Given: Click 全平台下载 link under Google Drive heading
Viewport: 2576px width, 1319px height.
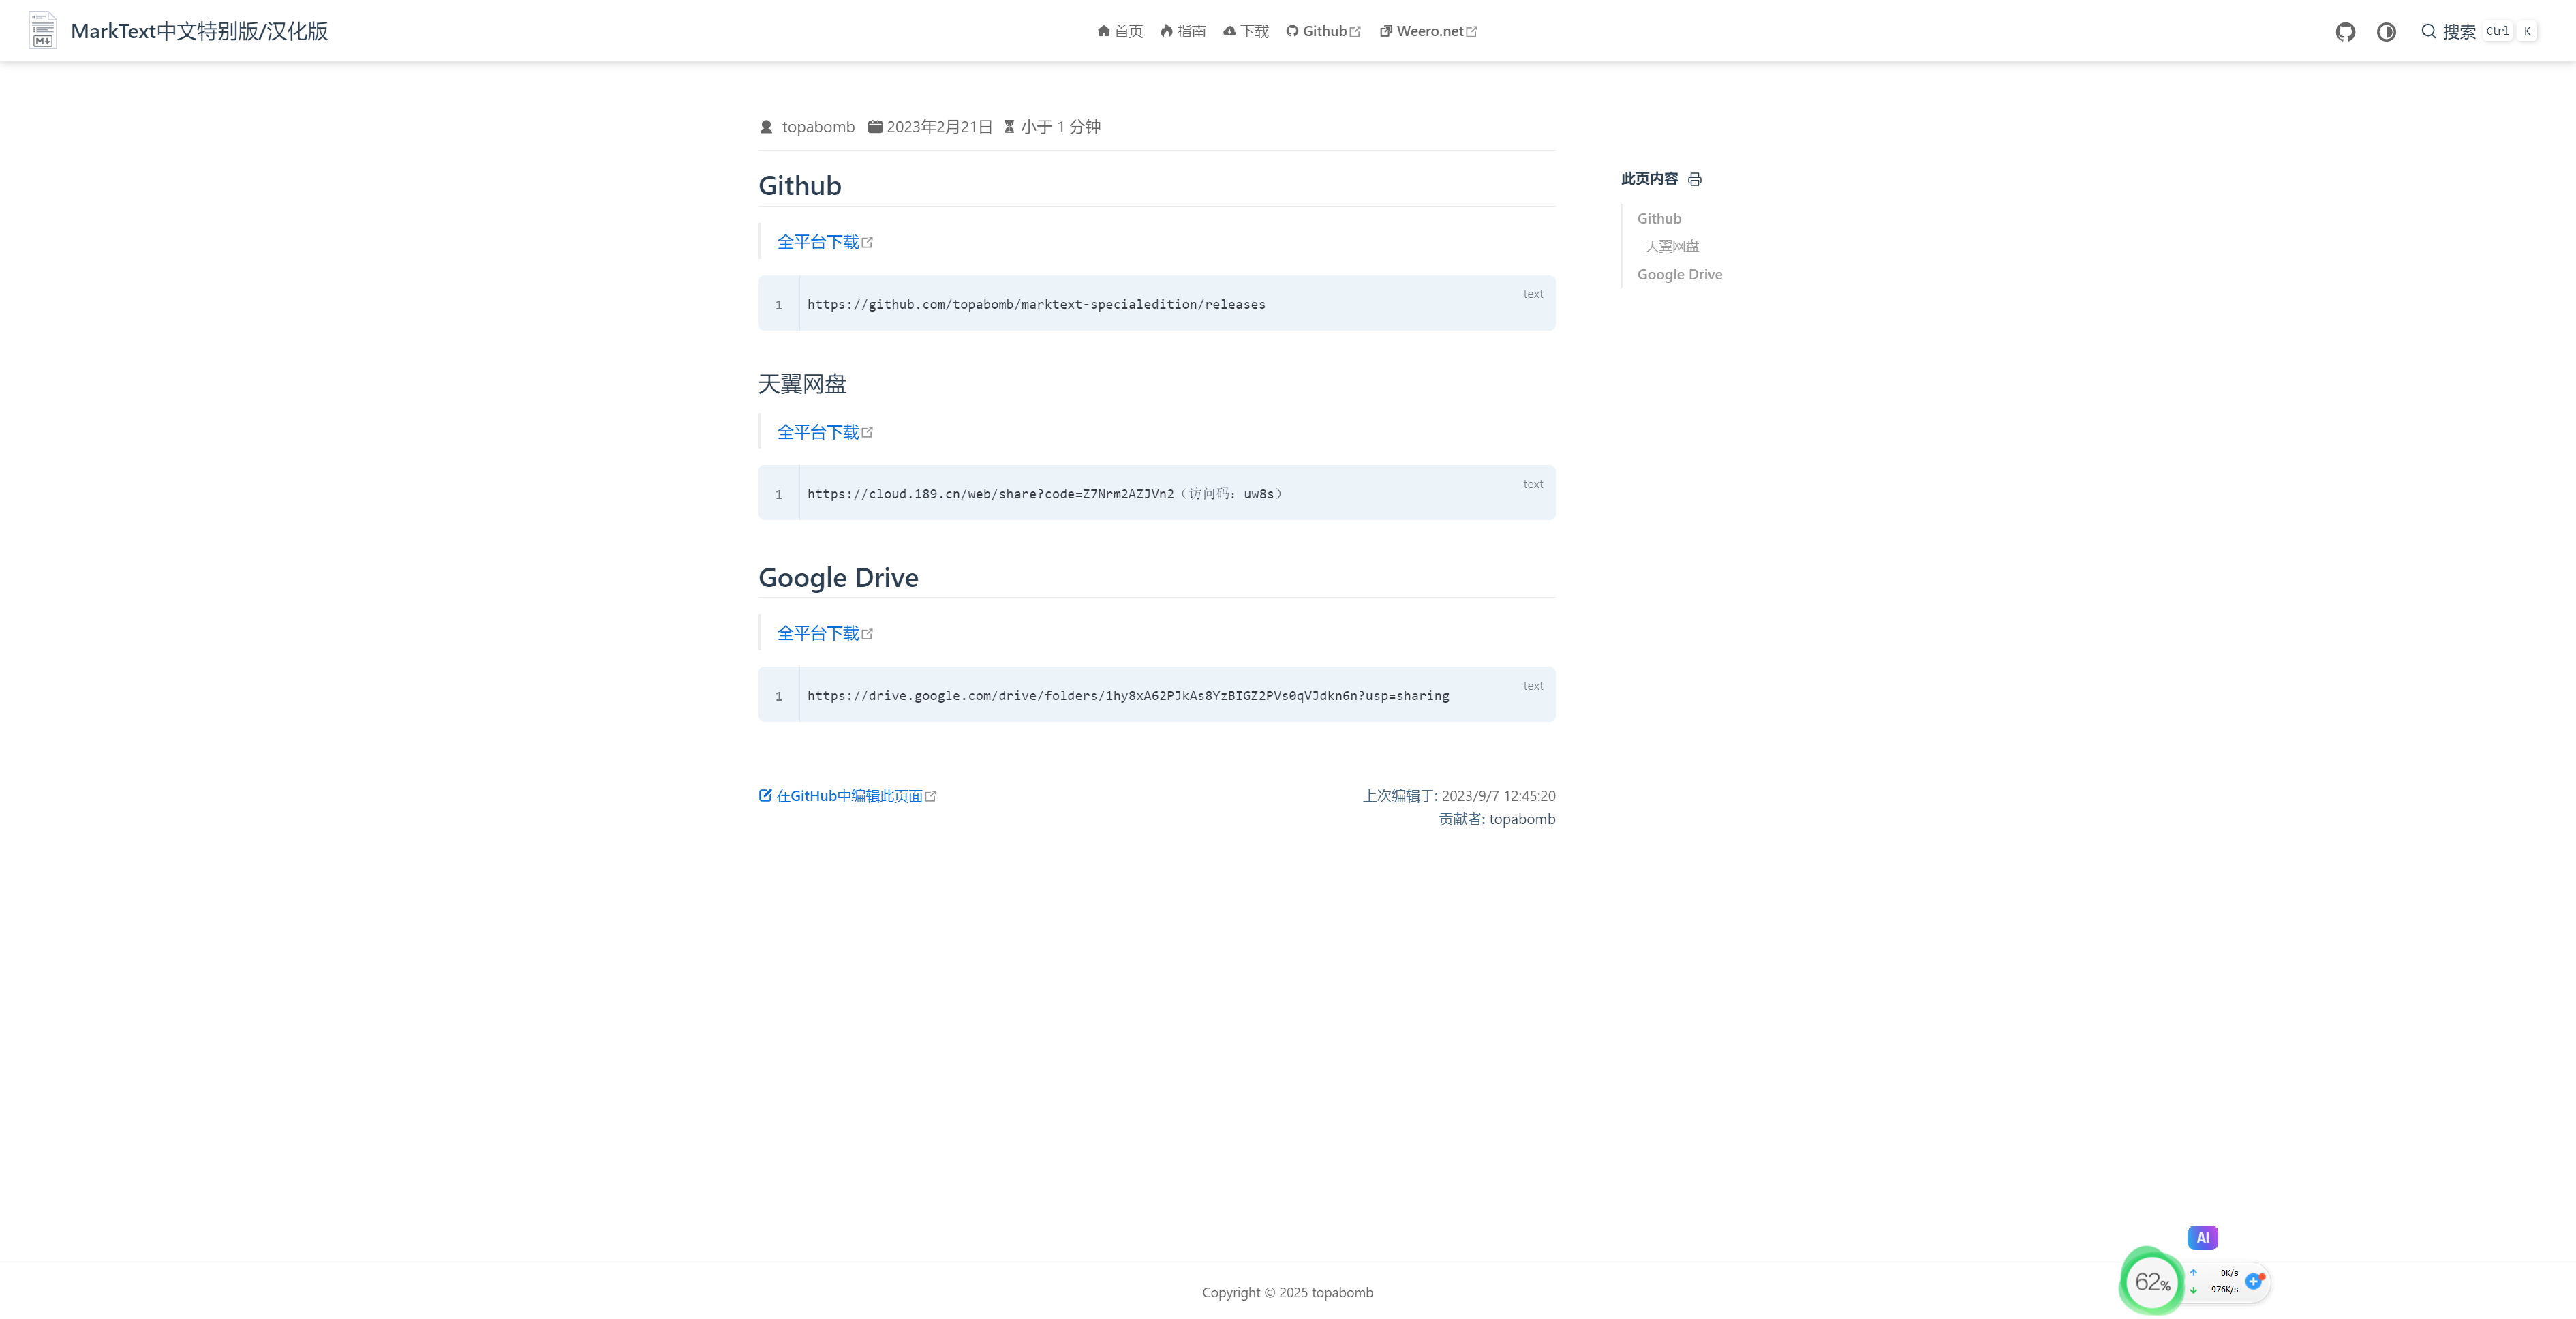Looking at the screenshot, I should [819, 633].
